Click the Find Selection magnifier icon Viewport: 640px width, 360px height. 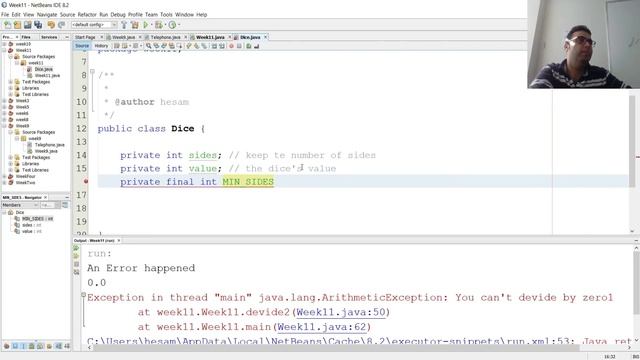149,46
